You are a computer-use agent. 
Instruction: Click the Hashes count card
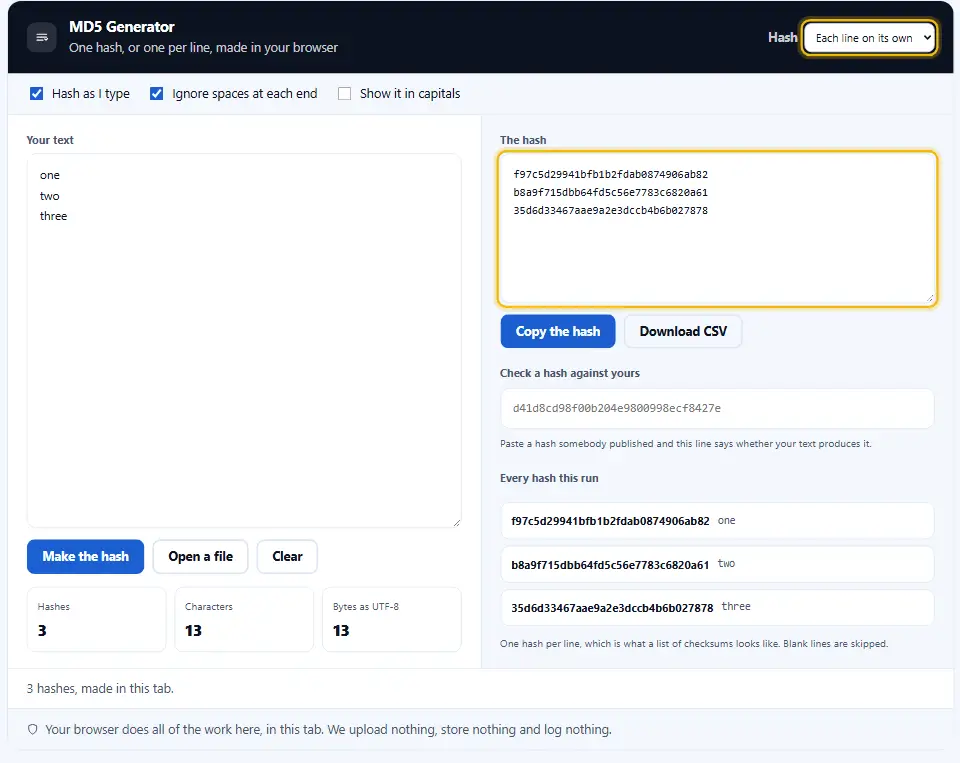coord(96,619)
